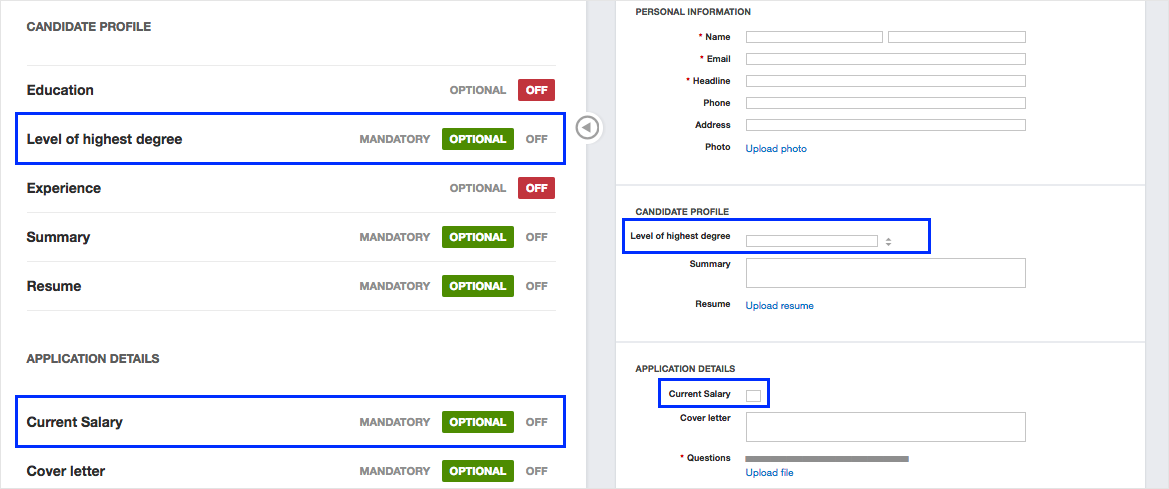This screenshot has width=1169, height=489.
Task: Turn Cover letter OFF
Action: point(537,472)
